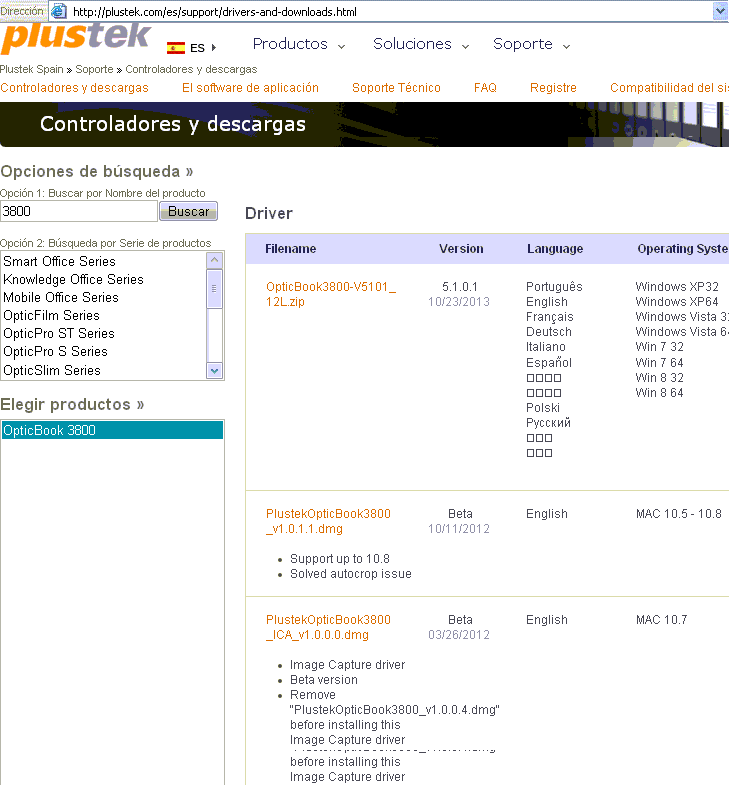Click version 5.1.0.1 text
The height and width of the screenshot is (785, 729).
tap(460, 287)
